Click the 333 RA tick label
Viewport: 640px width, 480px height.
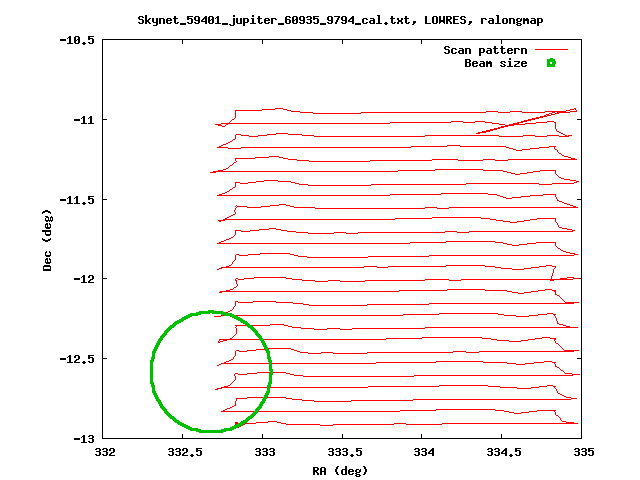click(265, 452)
